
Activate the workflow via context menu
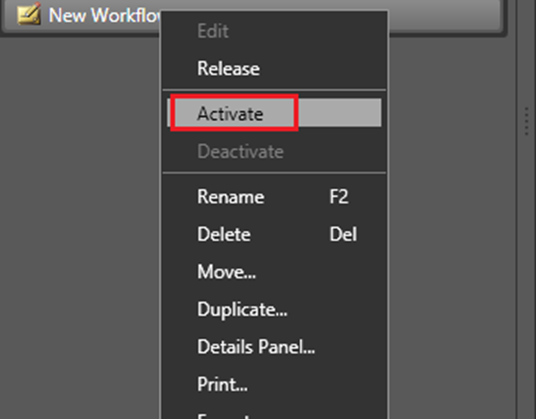point(230,113)
